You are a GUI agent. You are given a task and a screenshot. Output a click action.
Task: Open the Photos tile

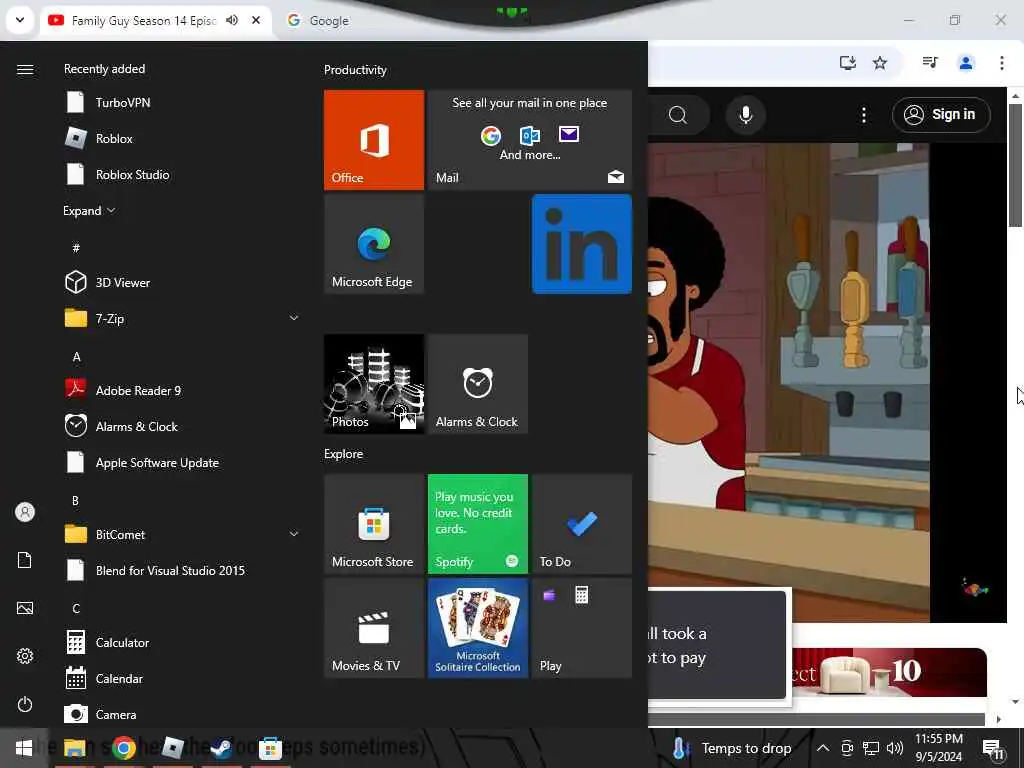[374, 384]
